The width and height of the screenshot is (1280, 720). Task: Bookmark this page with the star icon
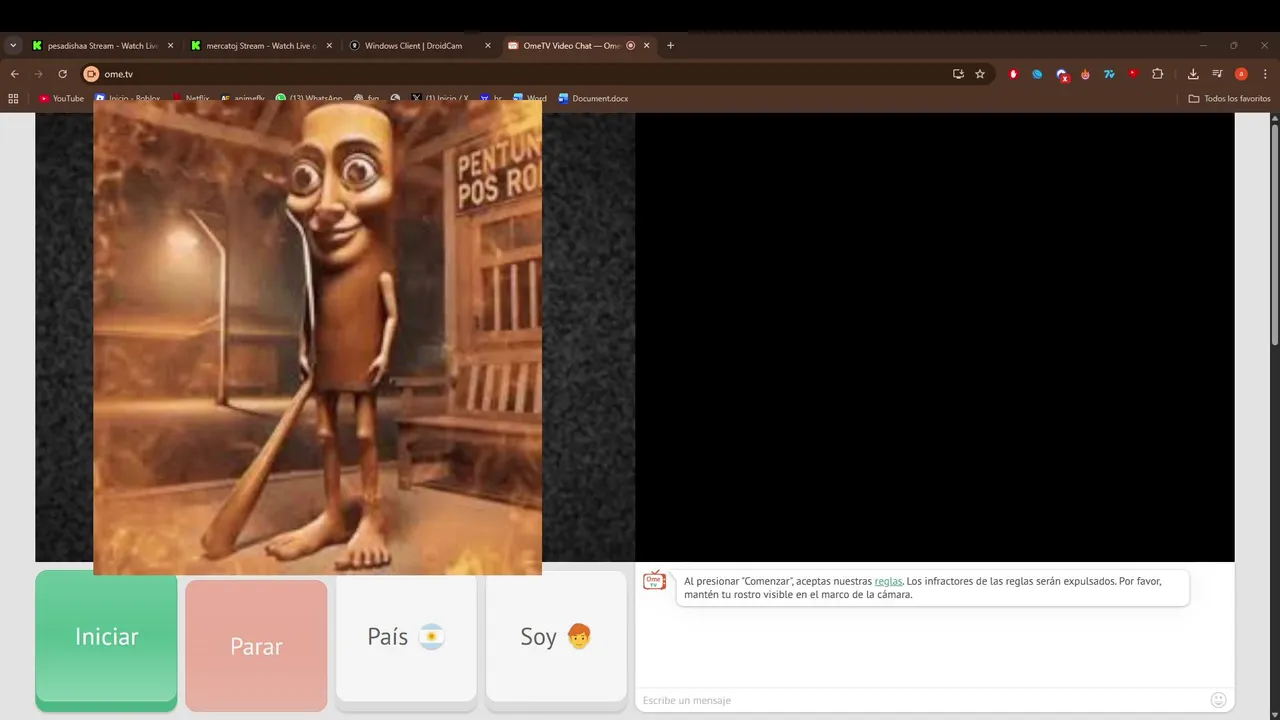click(x=980, y=74)
